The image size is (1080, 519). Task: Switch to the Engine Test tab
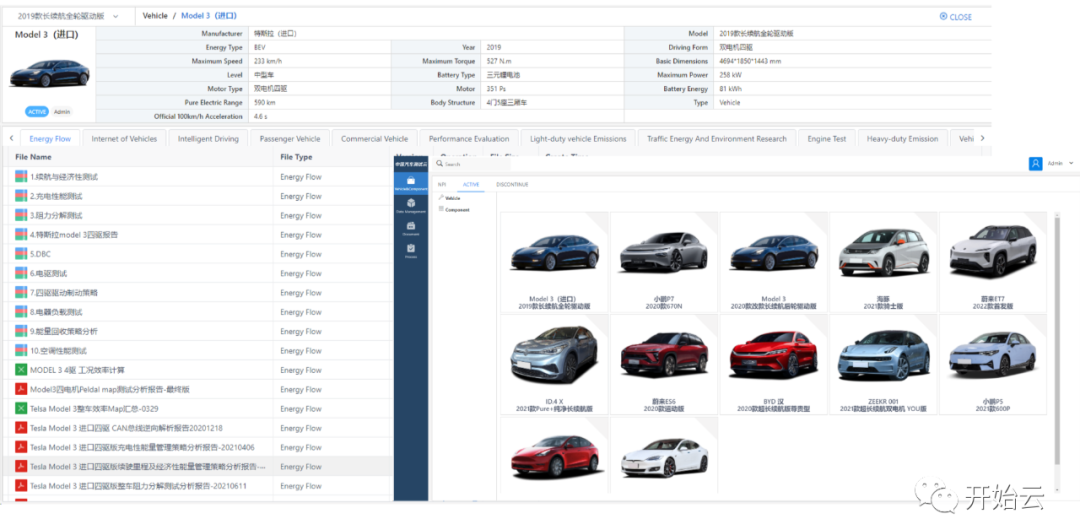coord(826,139)
